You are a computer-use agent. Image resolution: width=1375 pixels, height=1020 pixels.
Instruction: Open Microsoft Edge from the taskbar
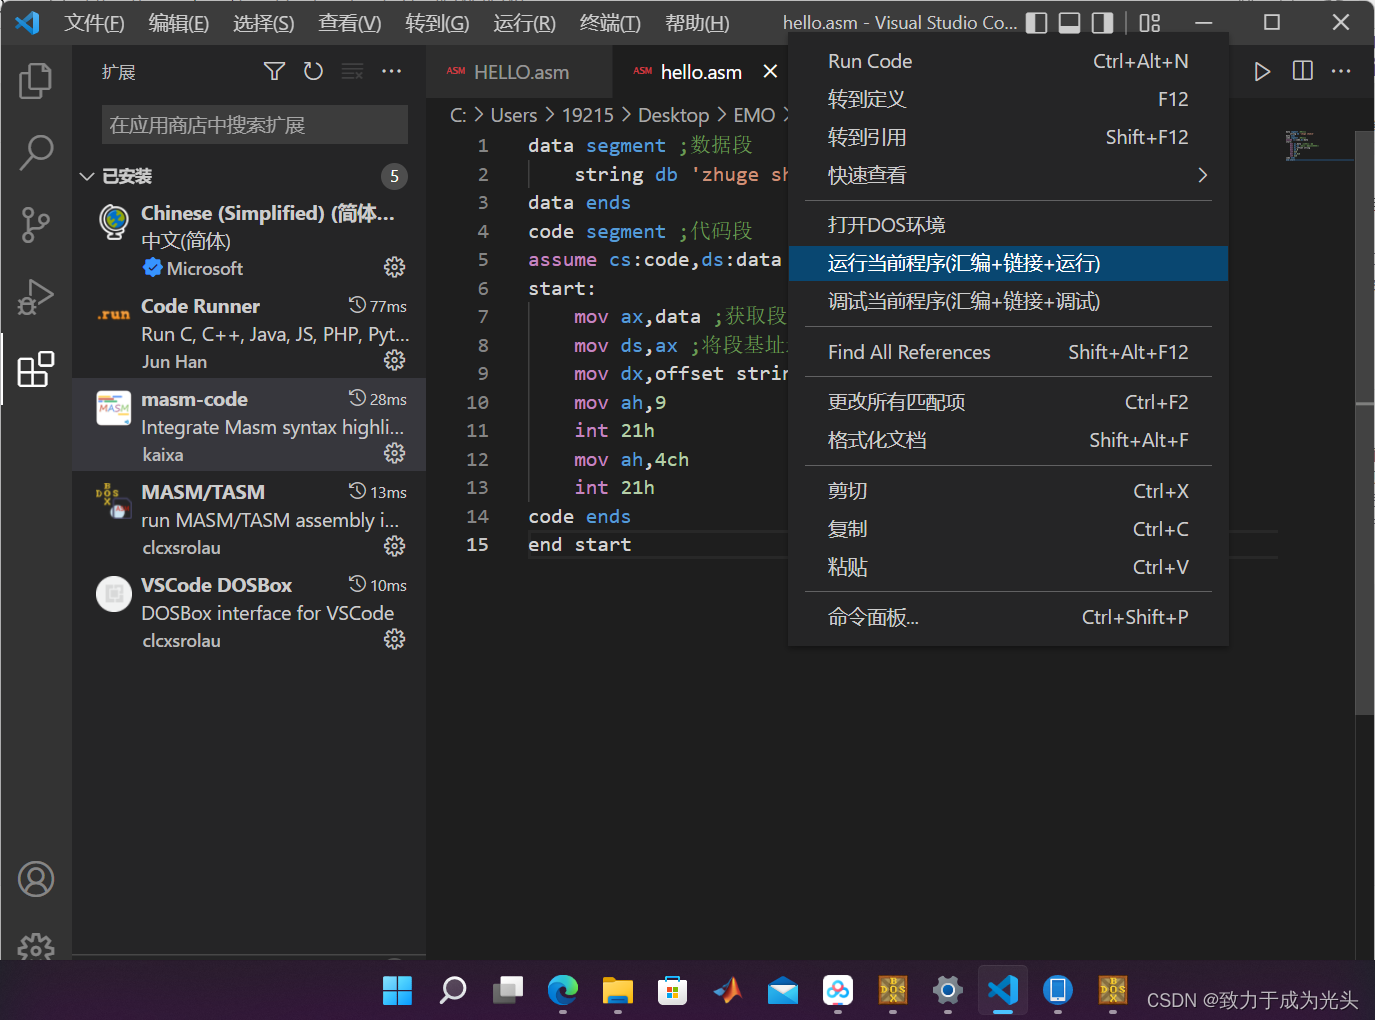(562, 990)
